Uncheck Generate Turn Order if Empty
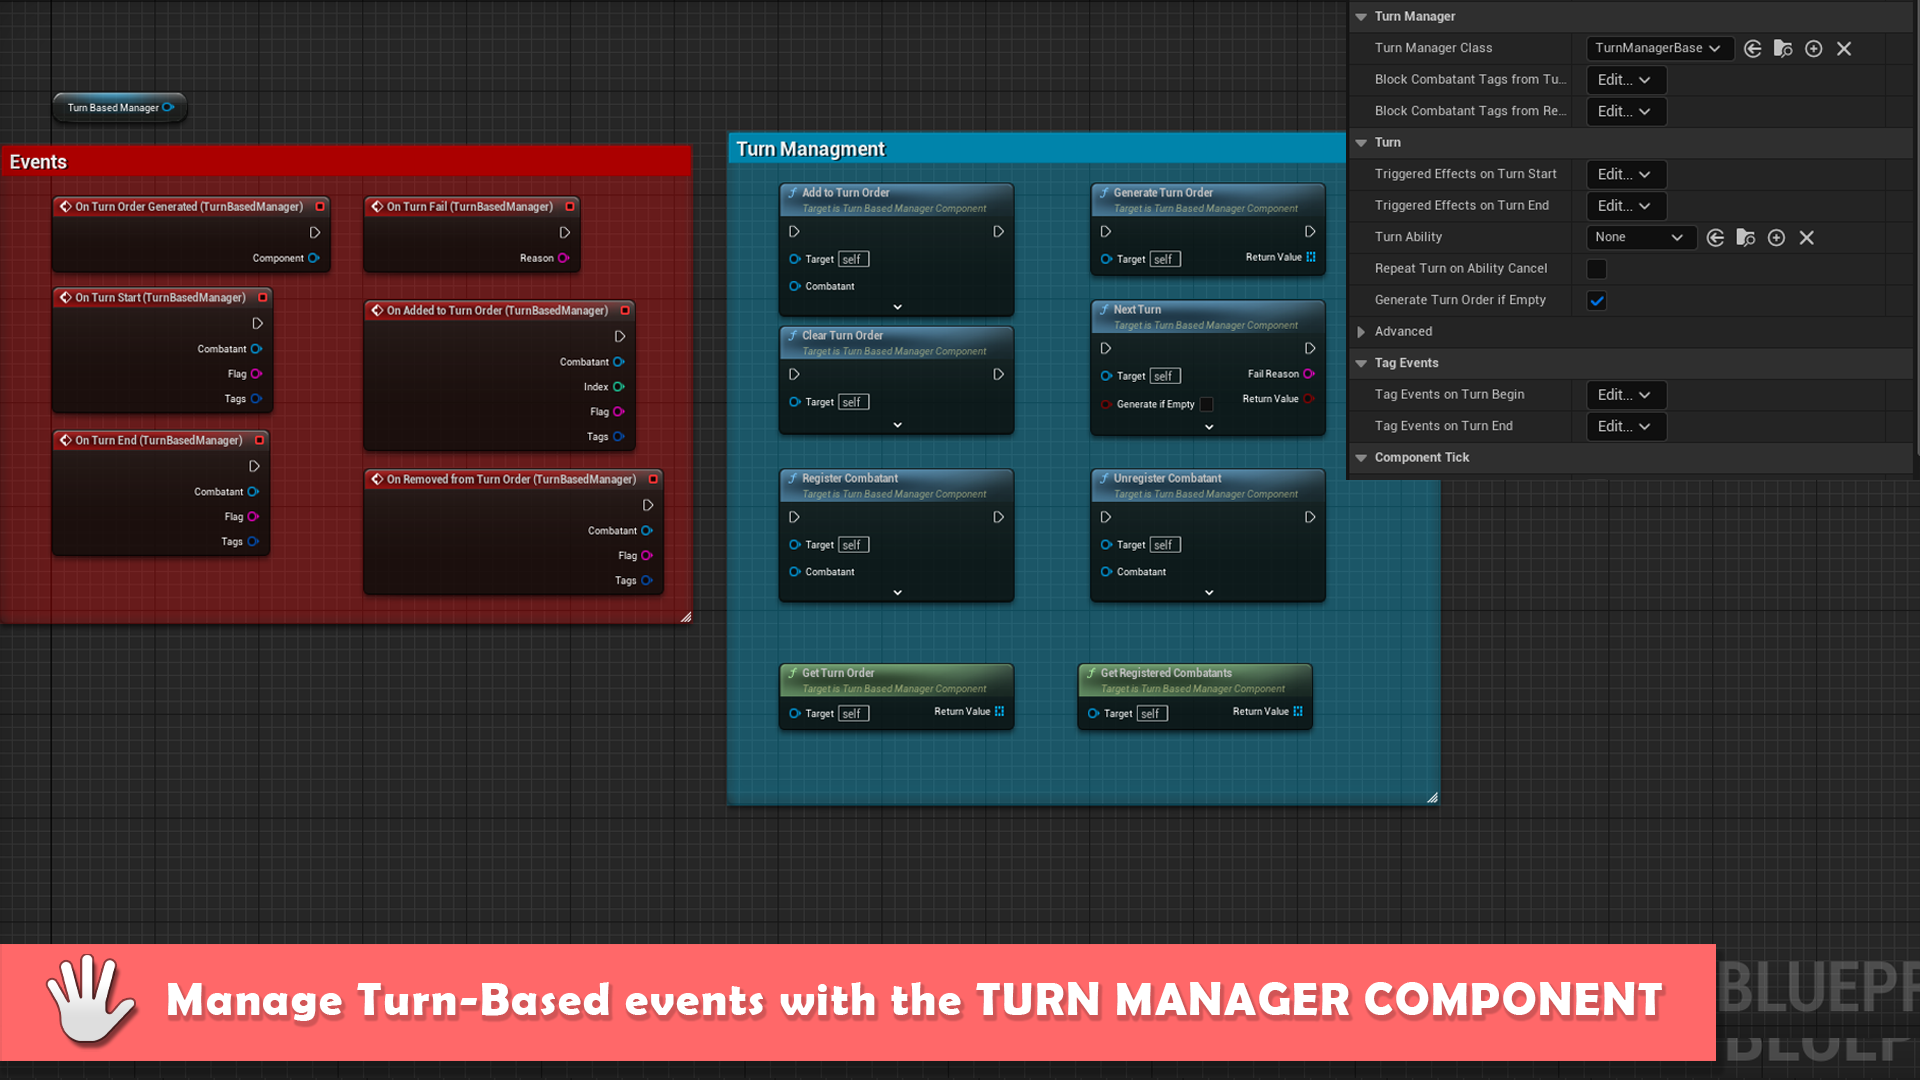Image resolution: width=1920 pixels, height=1080 pixels. [x=1597, y=300]
